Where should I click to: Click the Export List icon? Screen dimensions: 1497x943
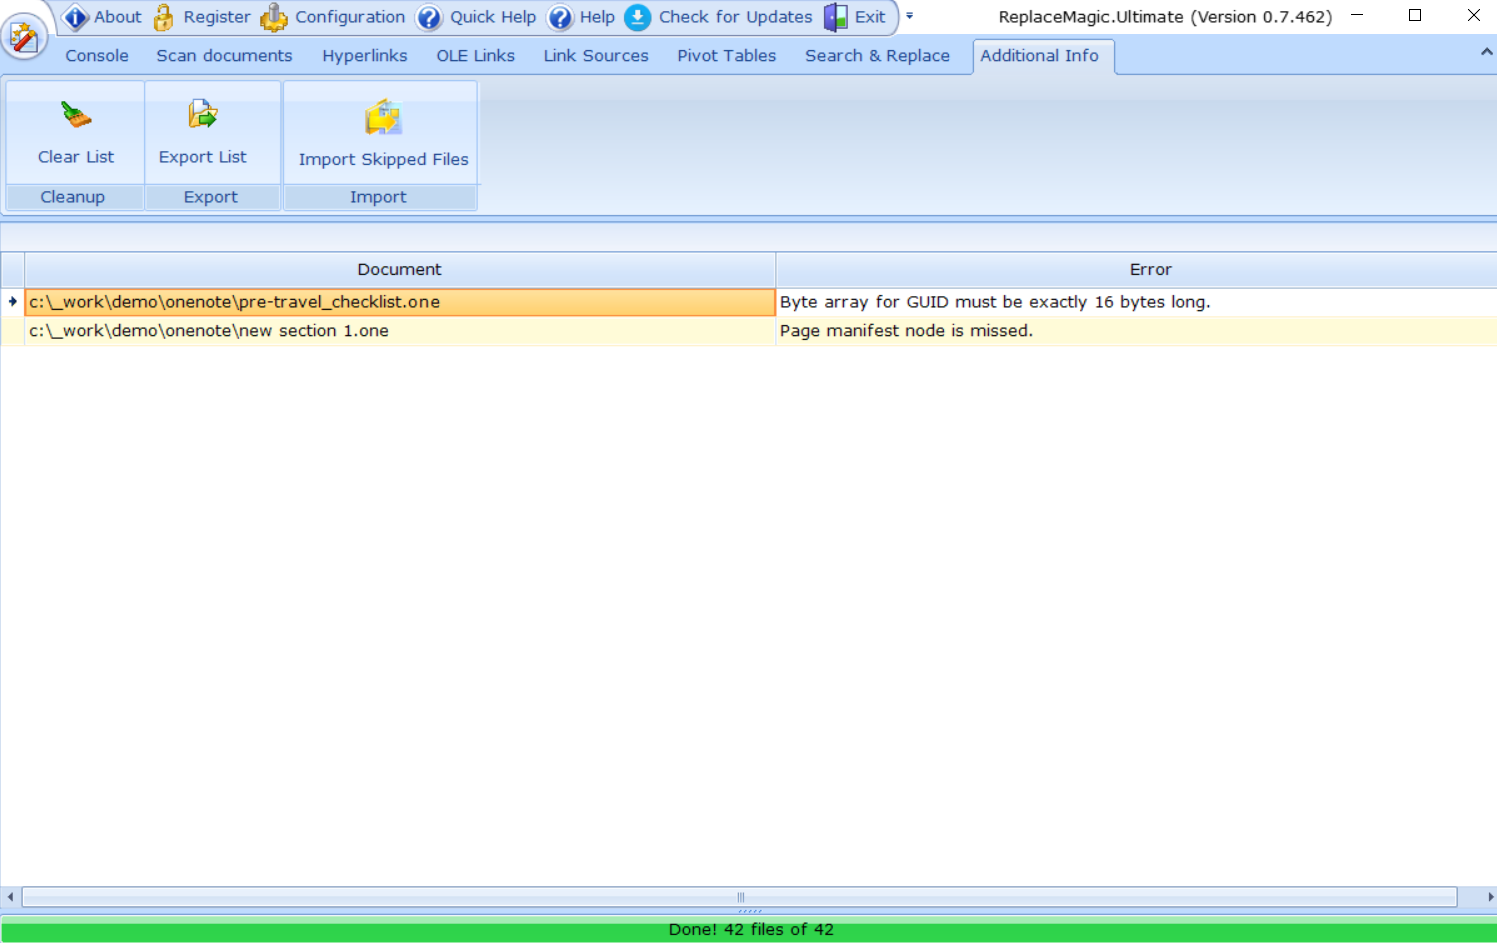point(203,115)
